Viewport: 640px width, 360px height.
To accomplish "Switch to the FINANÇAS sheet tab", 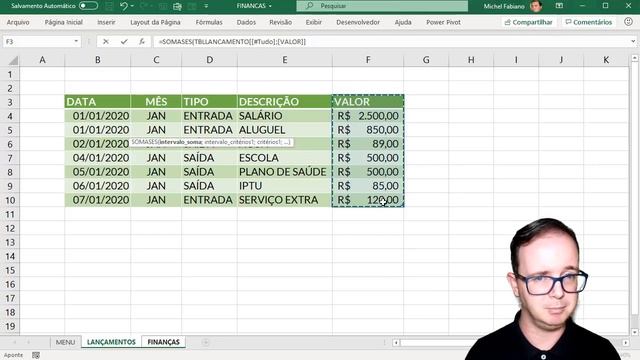I will pyautogui.click(x=163, y=342).
